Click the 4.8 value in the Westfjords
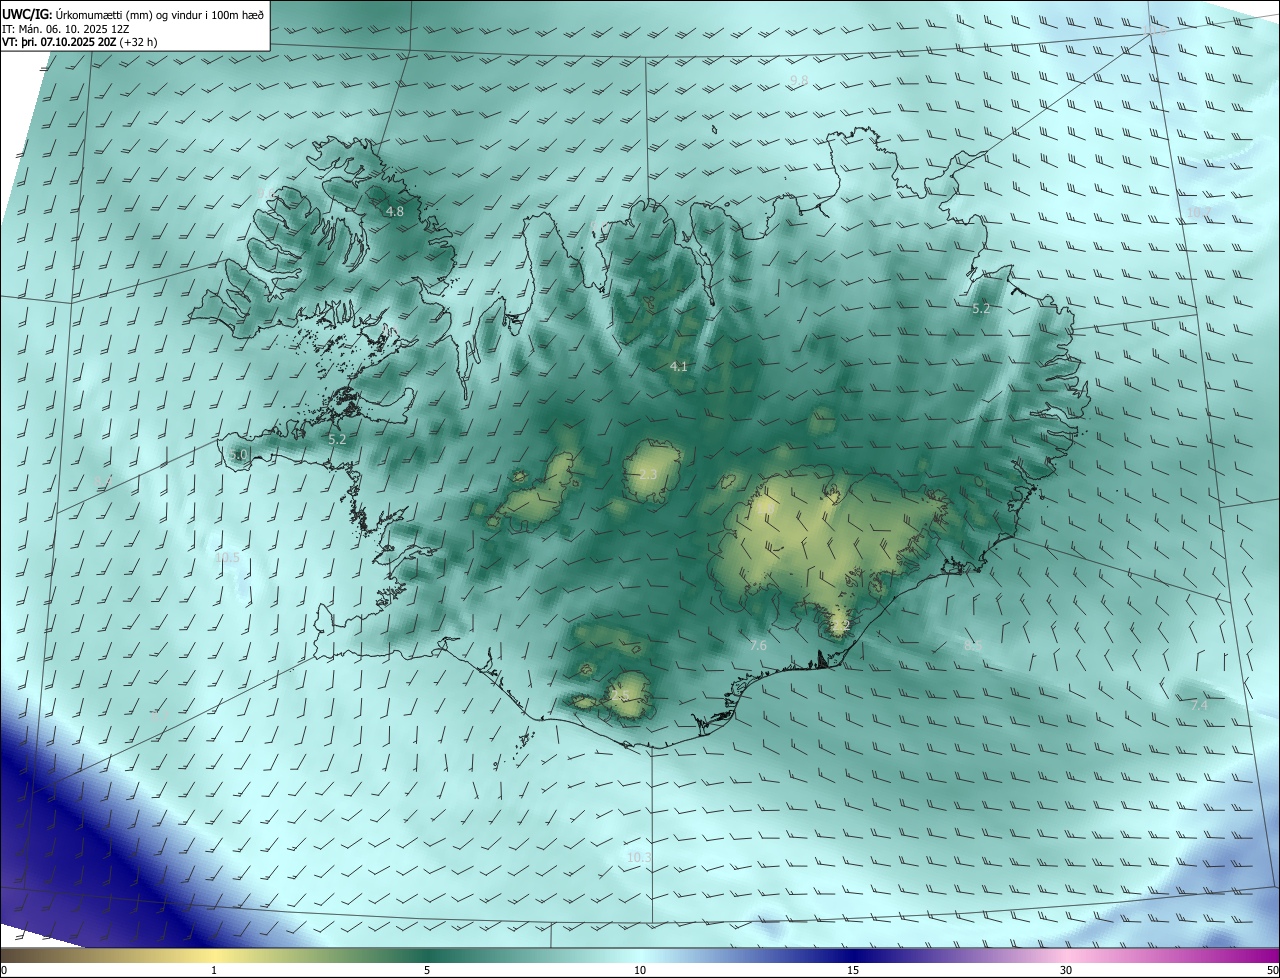 tap(395, 212)
